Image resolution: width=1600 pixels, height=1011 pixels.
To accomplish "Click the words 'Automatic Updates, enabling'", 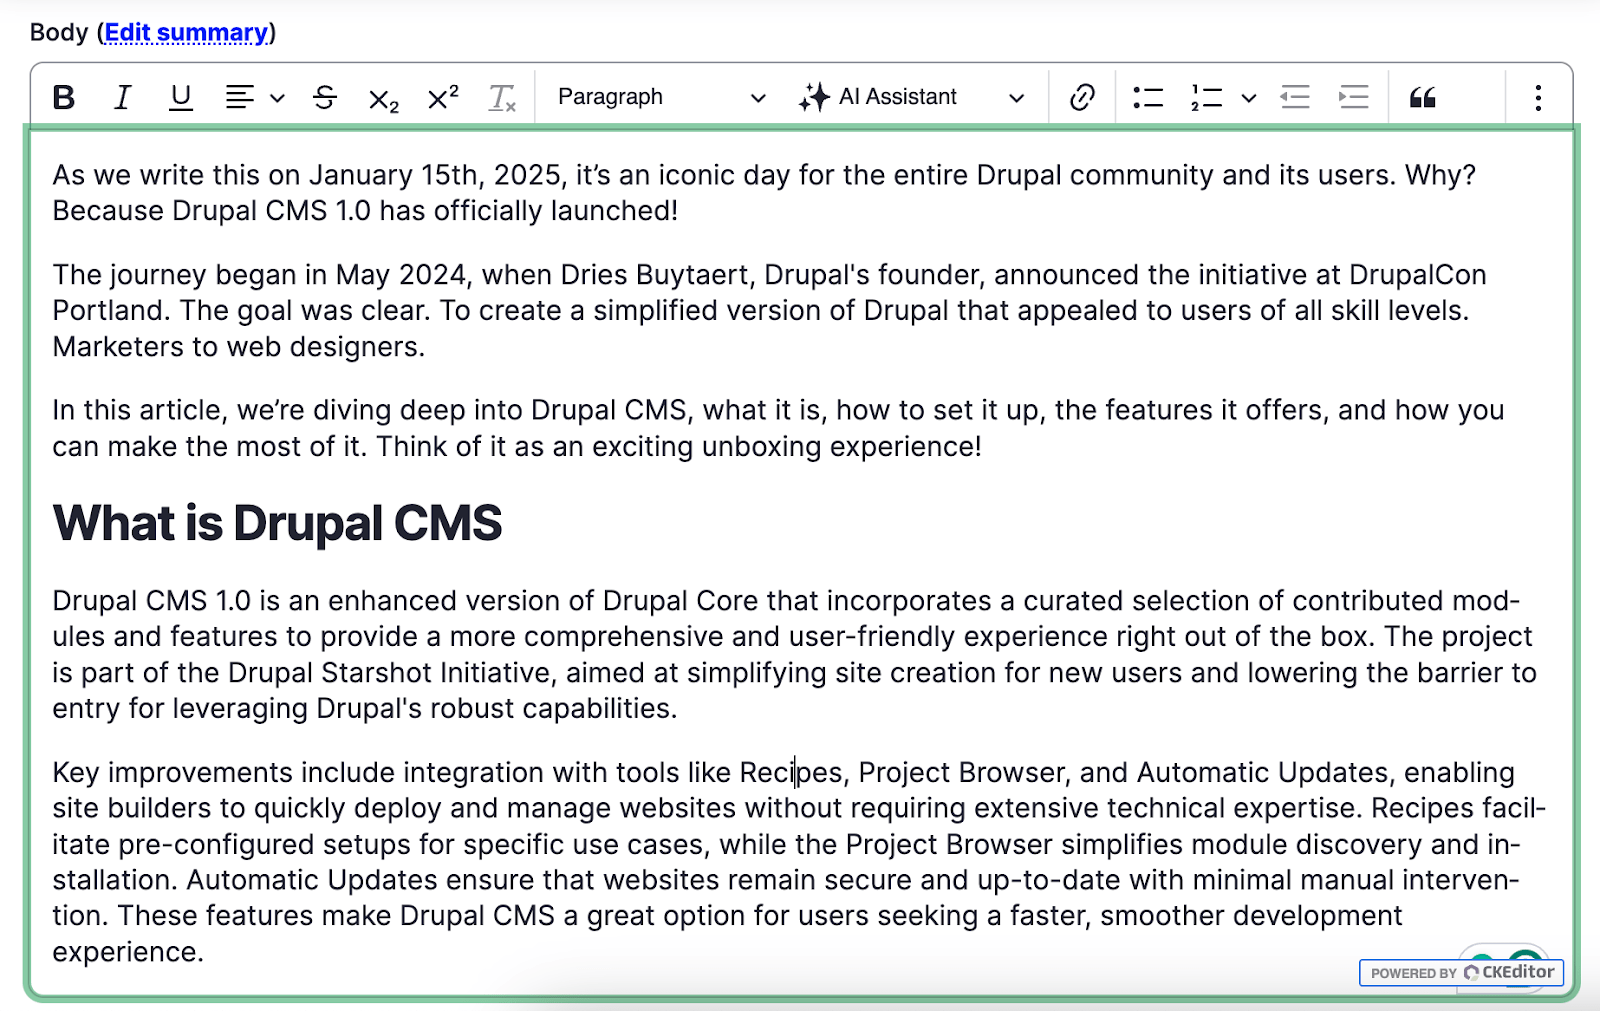I will (x=1325, y=773).
